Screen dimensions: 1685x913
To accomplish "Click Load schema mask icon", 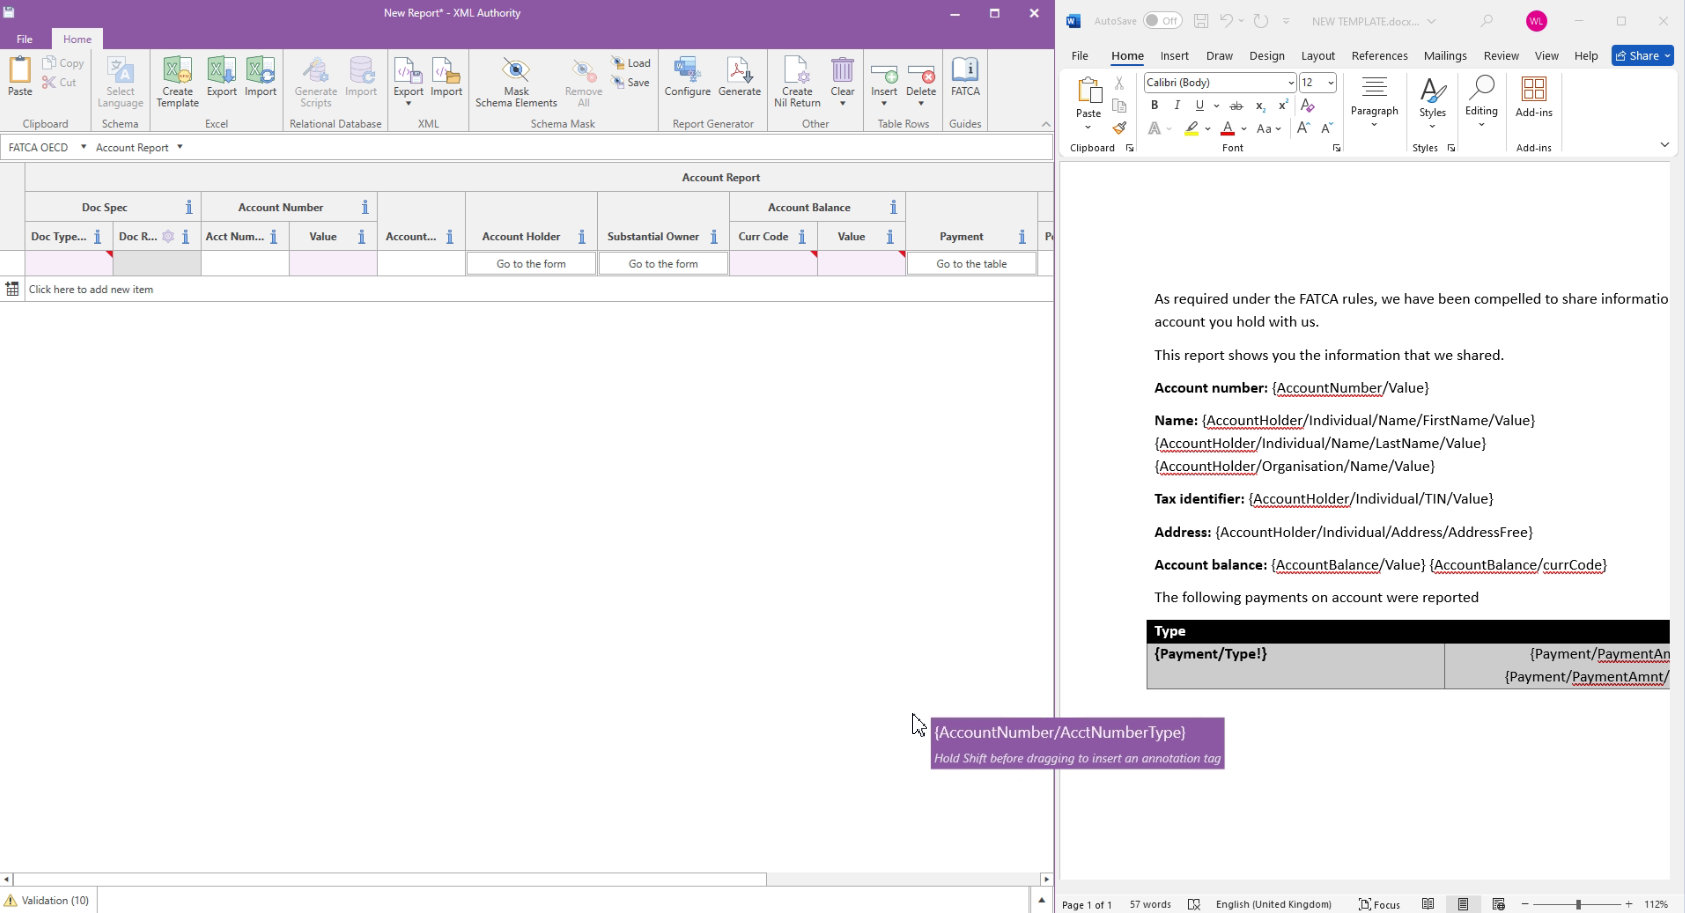I will click(x=631, y=63).
